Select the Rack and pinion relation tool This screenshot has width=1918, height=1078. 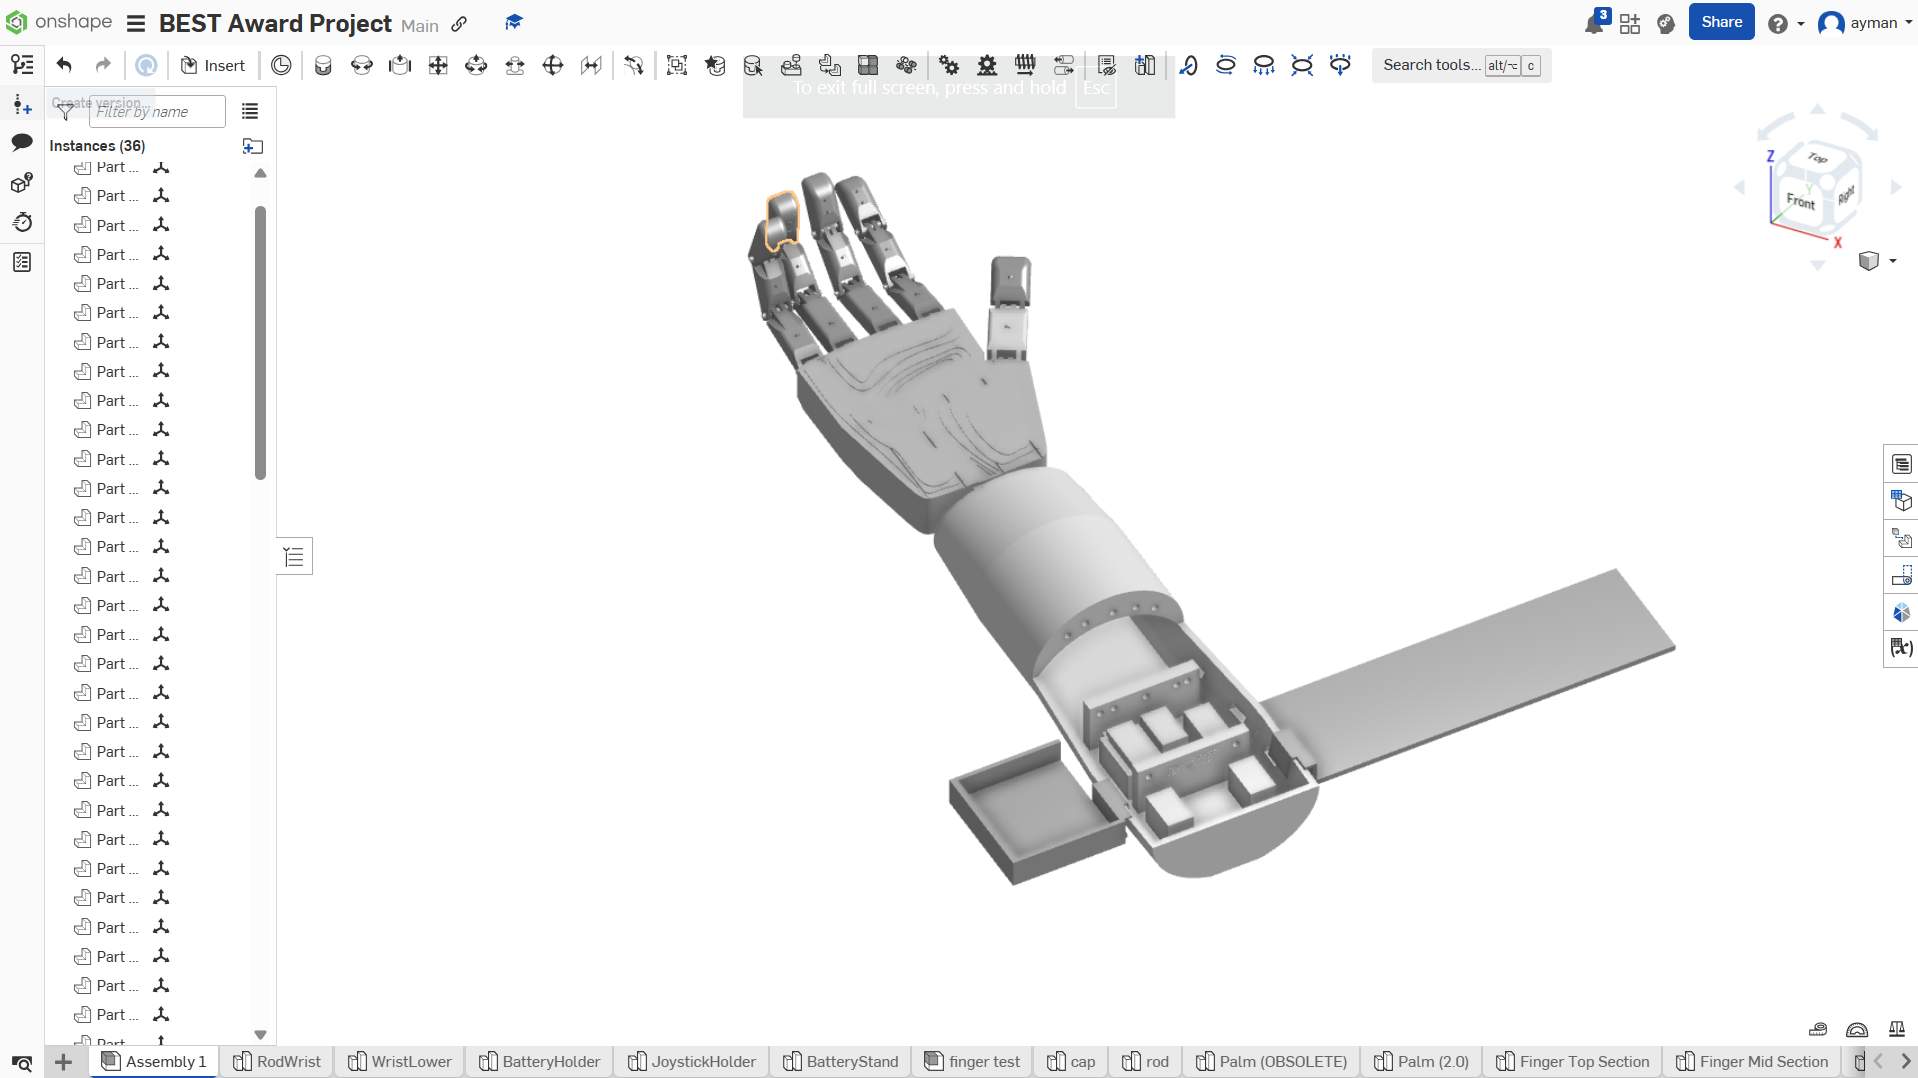(987, 65)
